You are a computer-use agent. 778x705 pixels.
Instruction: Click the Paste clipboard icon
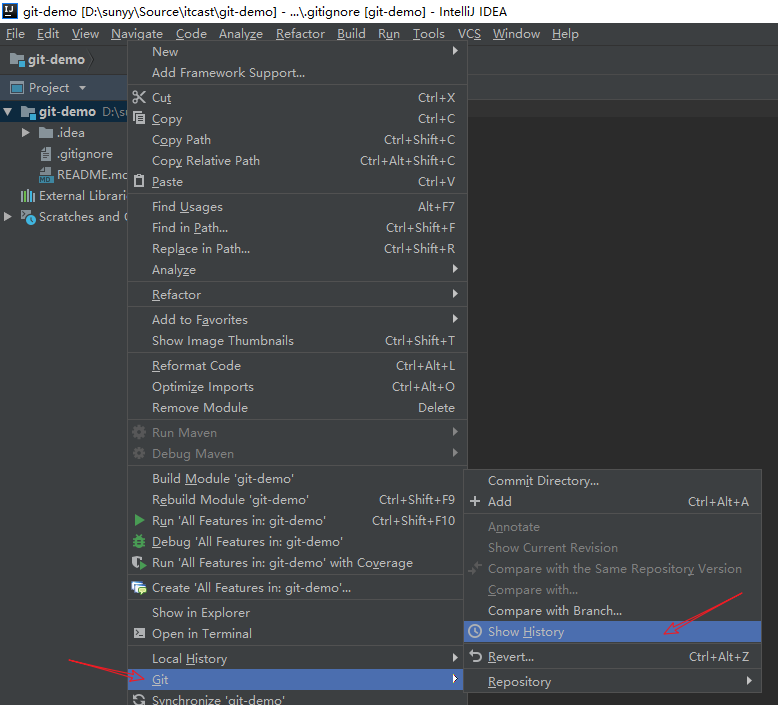coord(139,182)
